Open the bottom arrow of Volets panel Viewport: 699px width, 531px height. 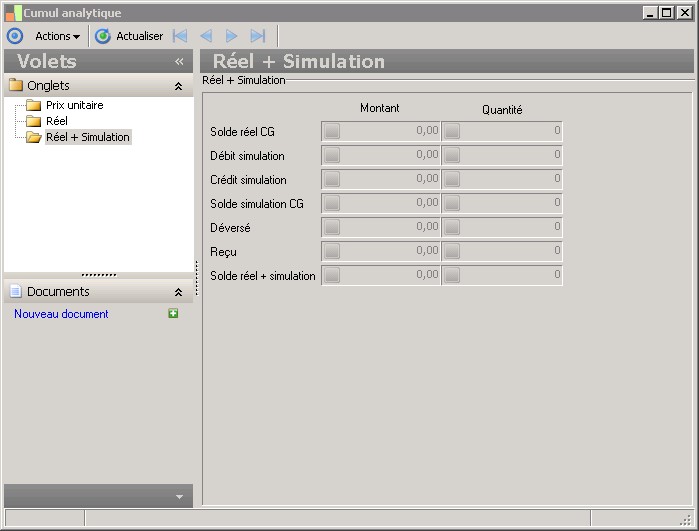pyautogui.click(x=179, y=497)
